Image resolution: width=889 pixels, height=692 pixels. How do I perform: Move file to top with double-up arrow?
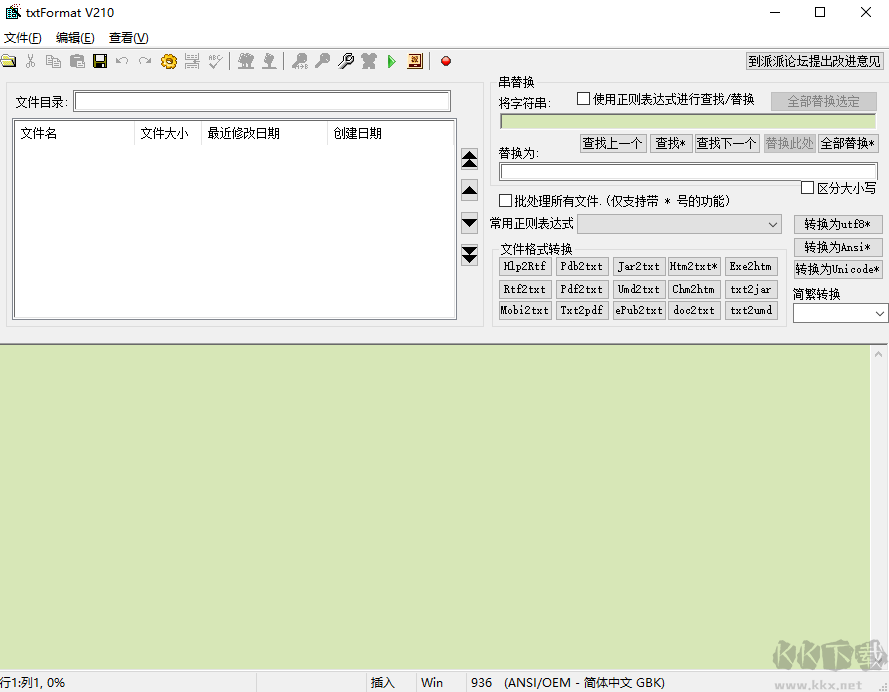469,159
